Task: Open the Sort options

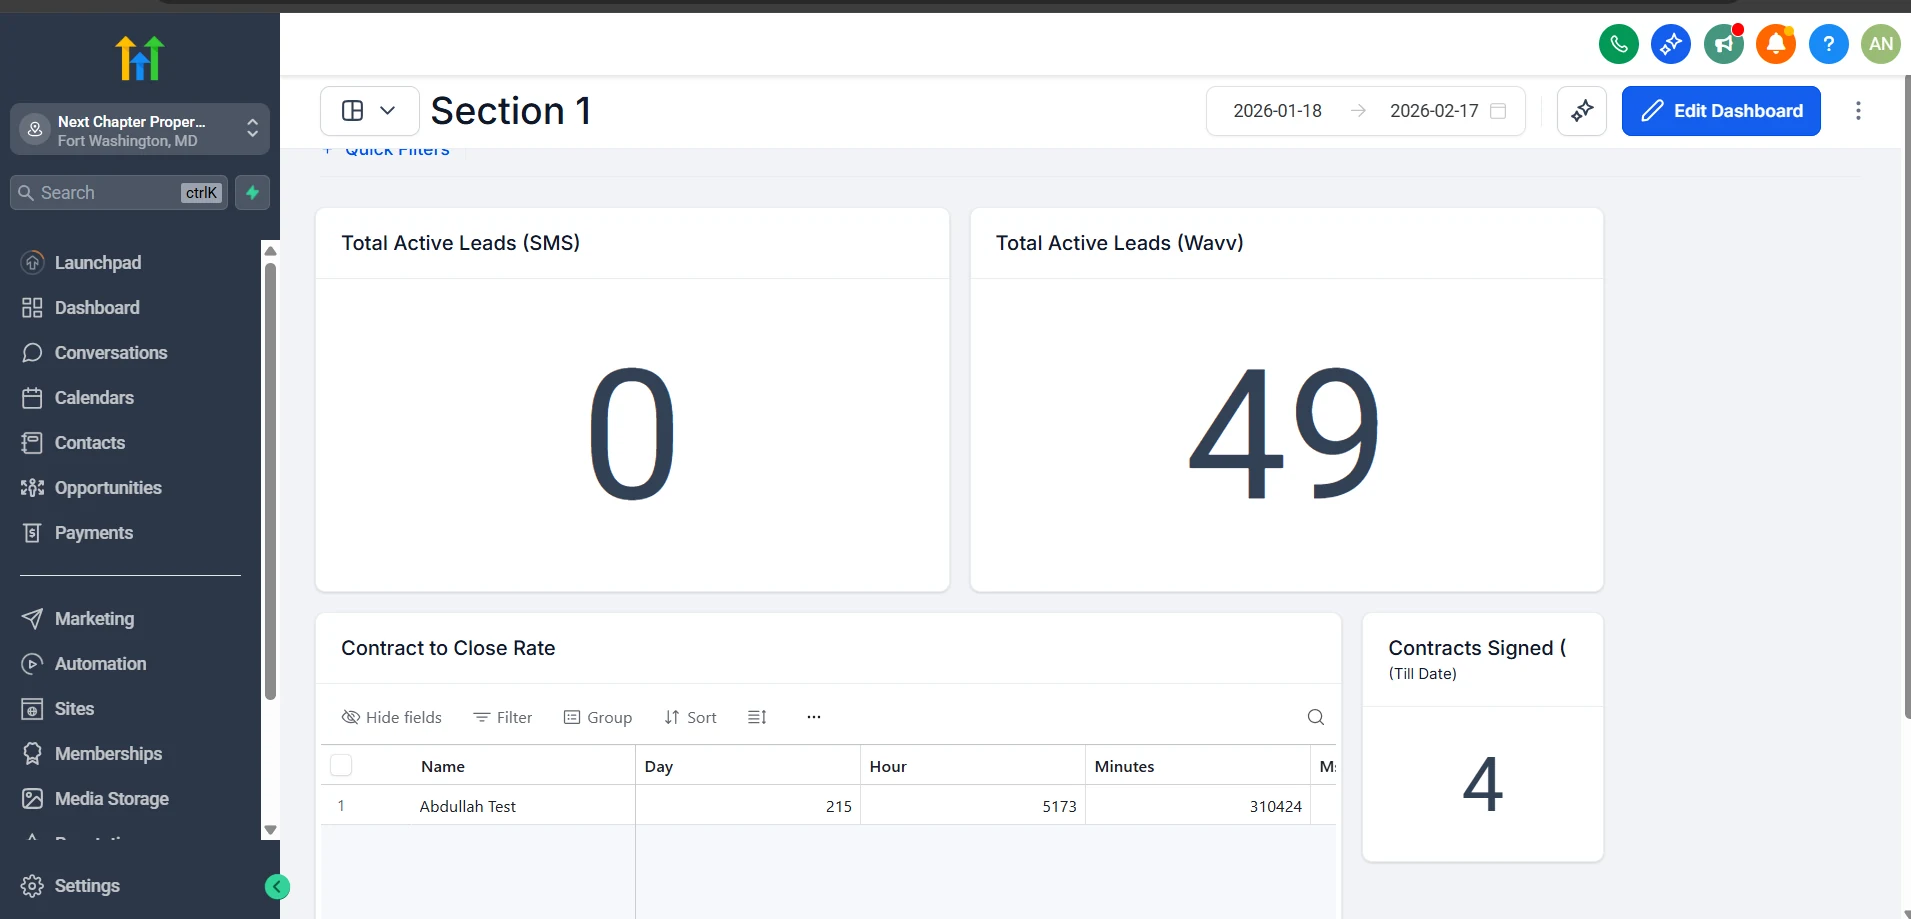Action: click(690, 717)
